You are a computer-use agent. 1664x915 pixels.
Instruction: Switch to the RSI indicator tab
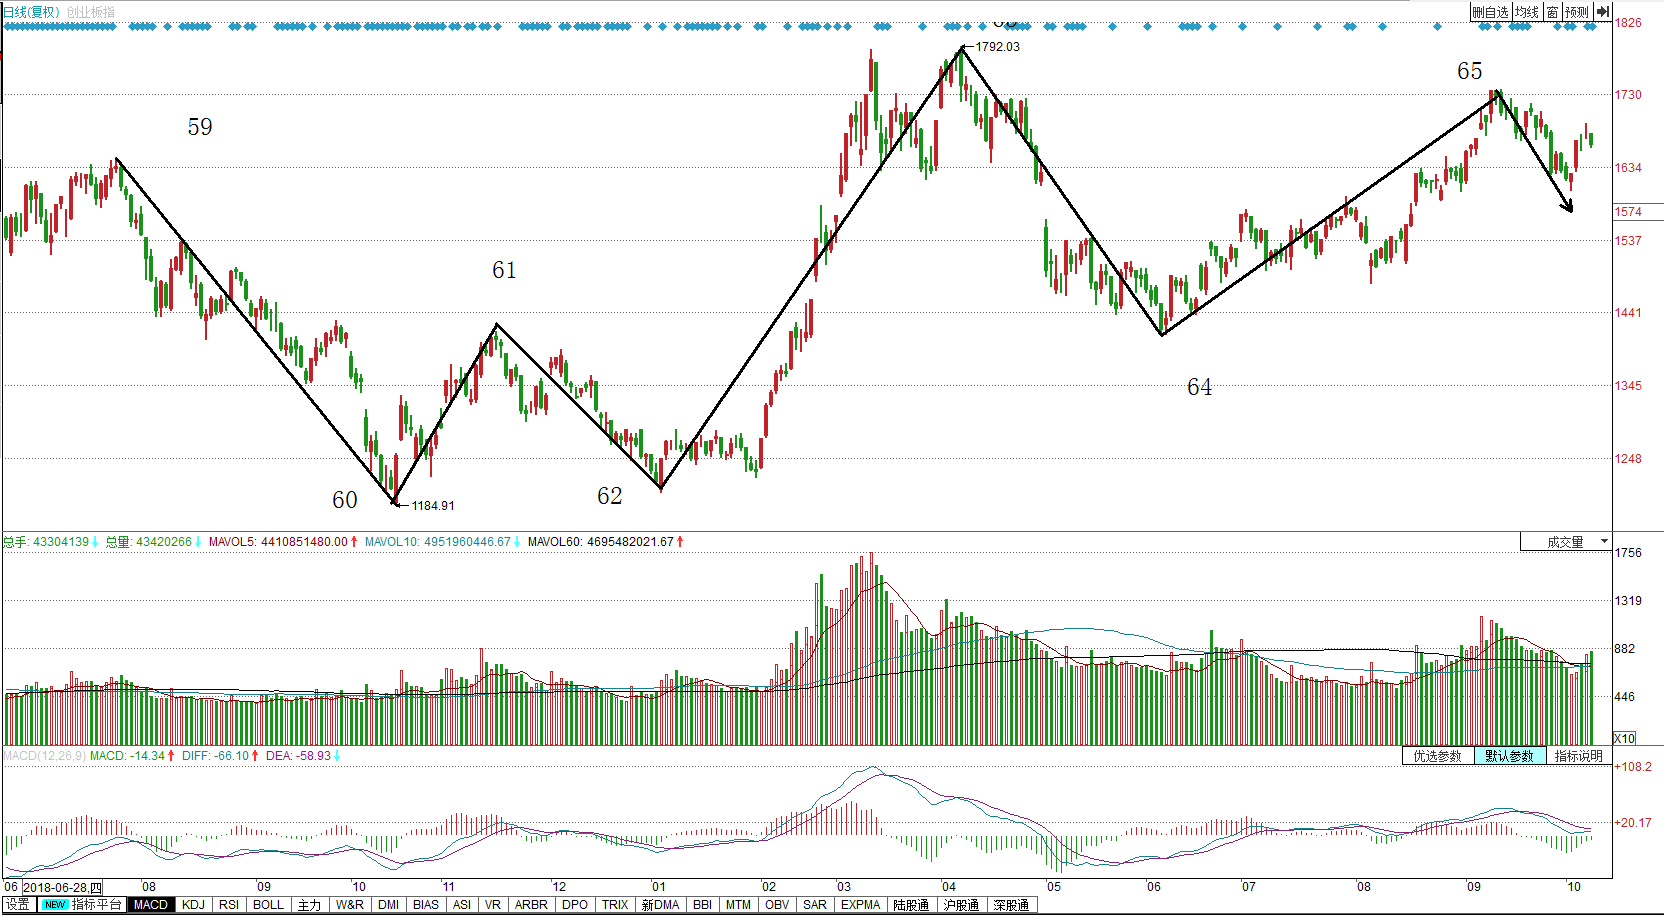(x=229, y=904)
